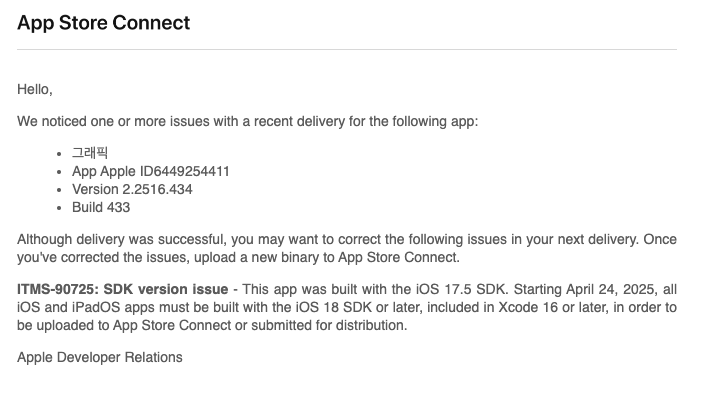Click the Build 433 bullet
This screenshot has height=400, width=713.
(x=101, y=207)
